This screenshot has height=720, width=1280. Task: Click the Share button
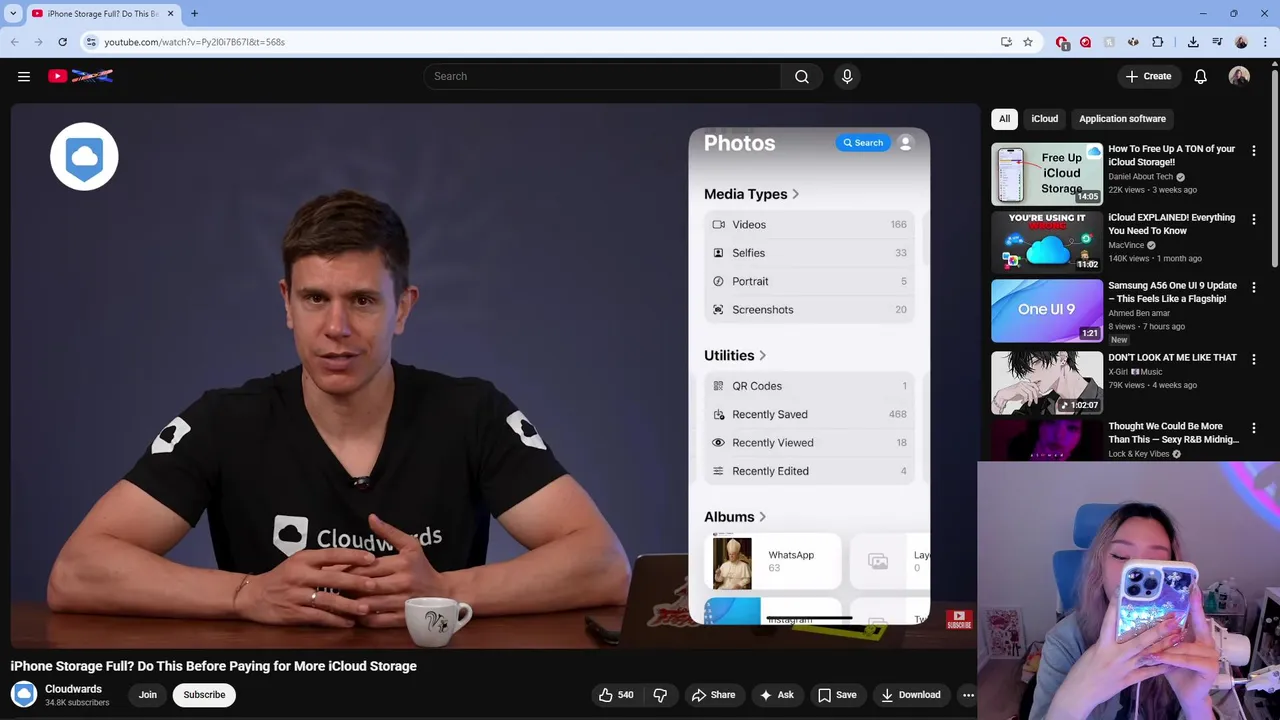coord(713,695)
